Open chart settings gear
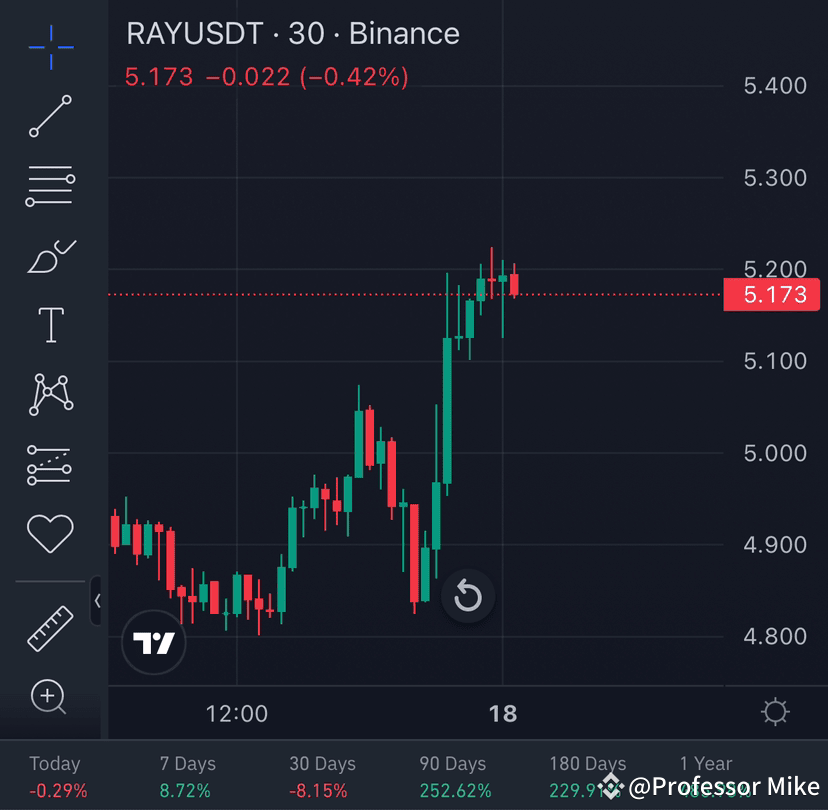This screenshot has height=810, width=828. [x=776, y=712]
